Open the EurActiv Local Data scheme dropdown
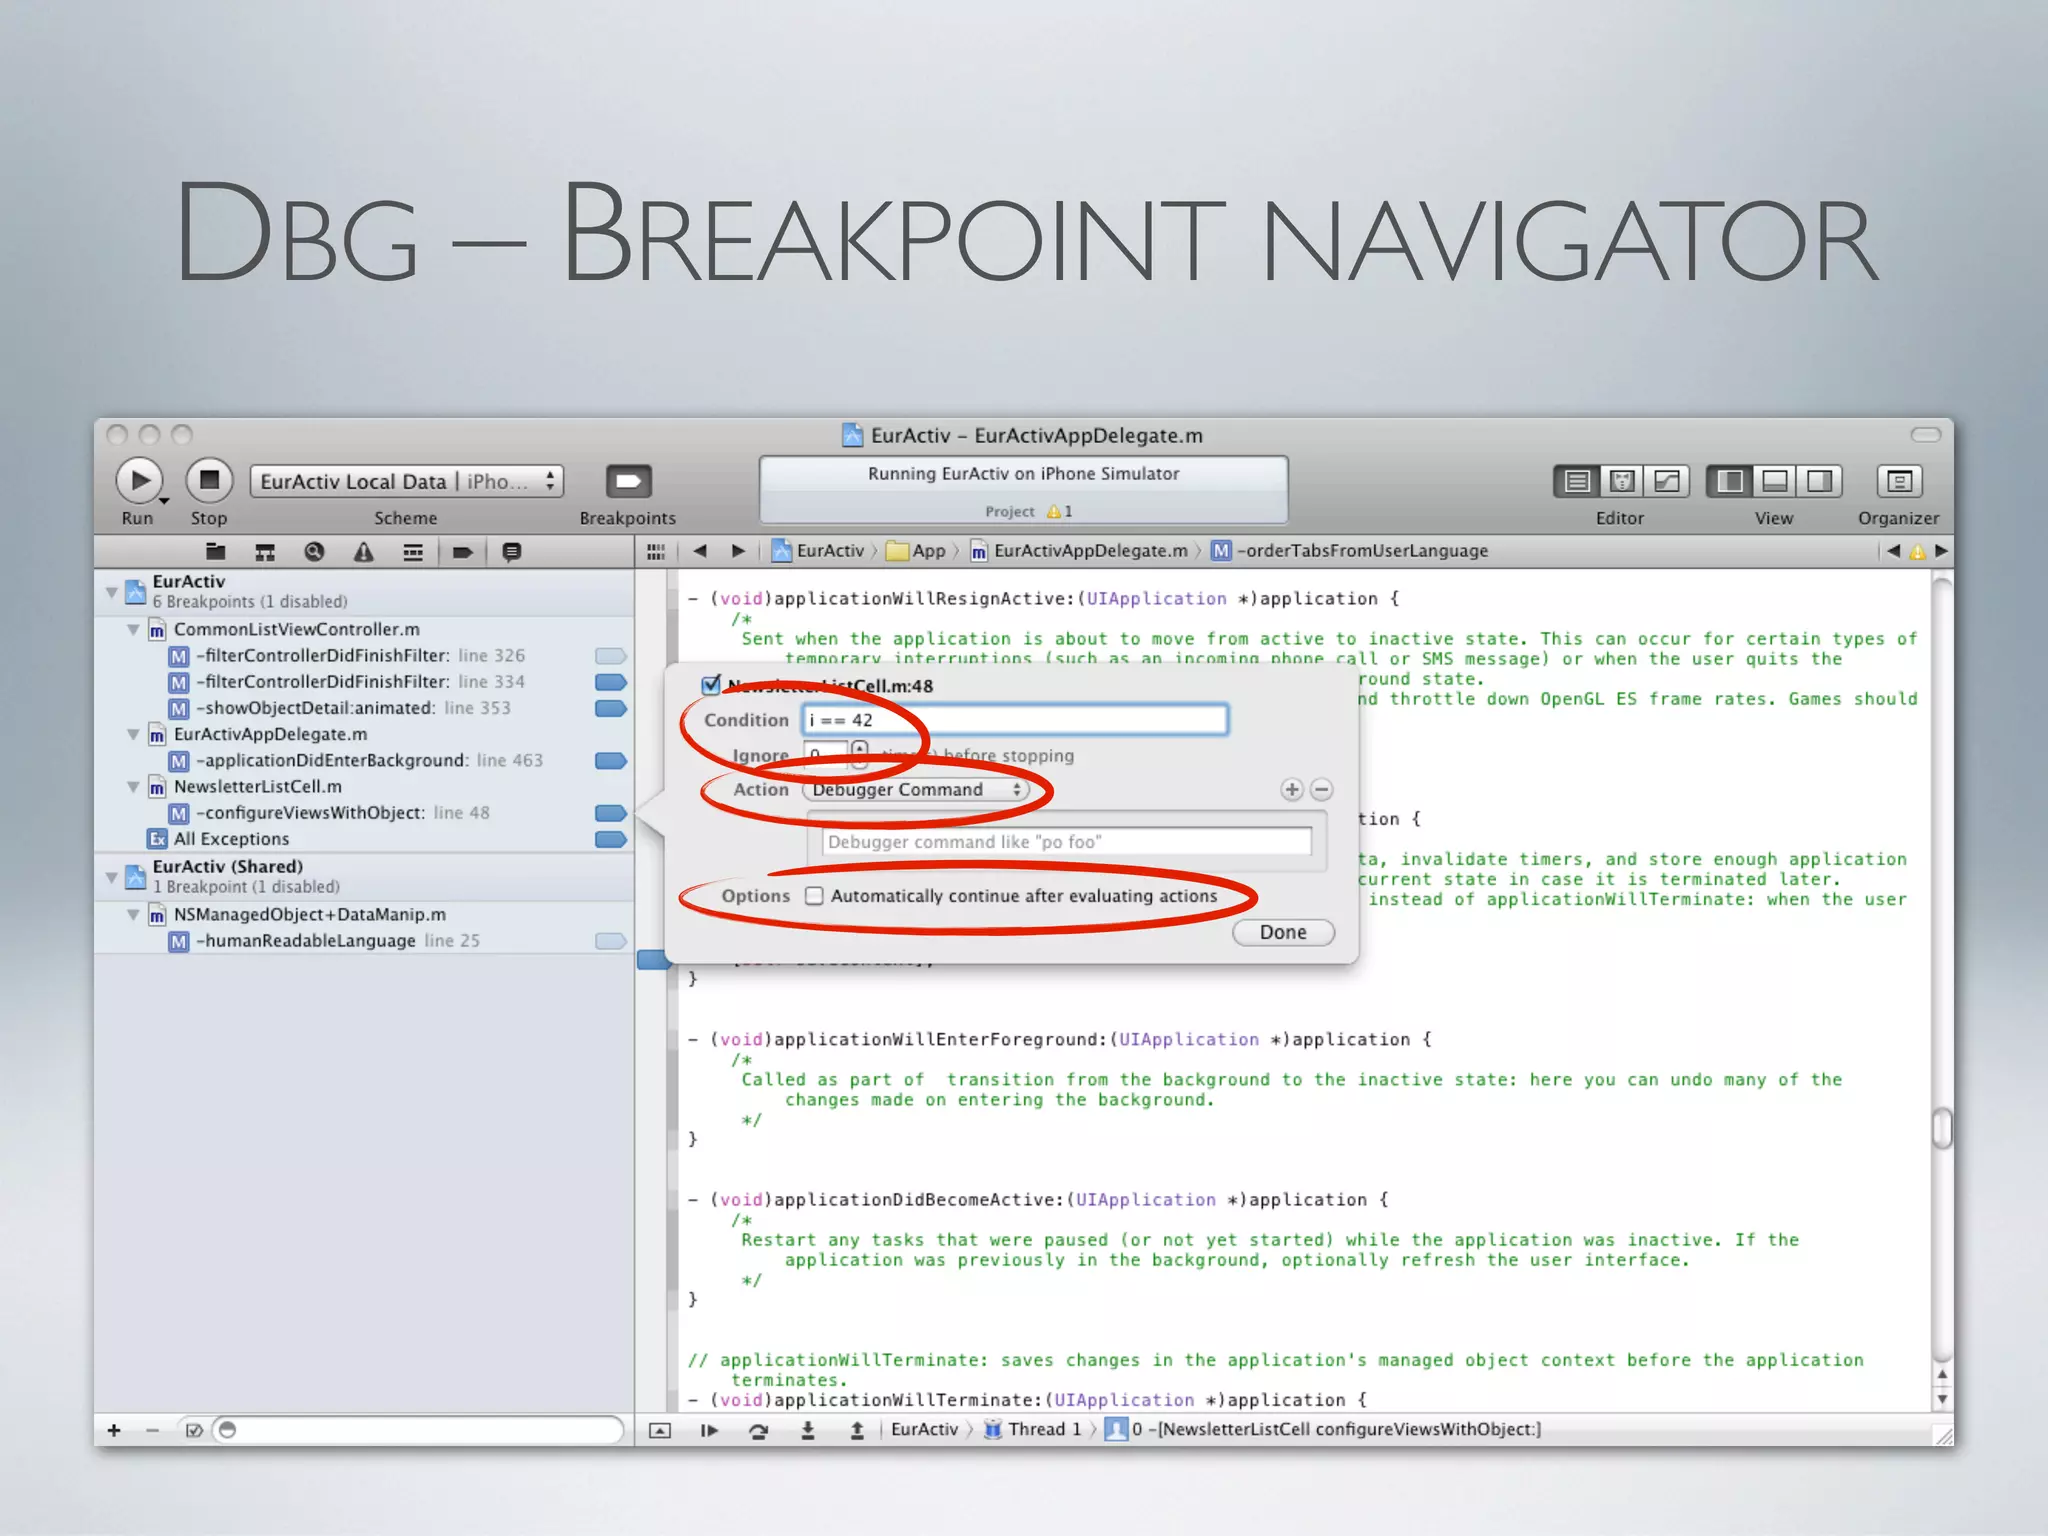This screenshot has width=2048, height=1536. coord(407,481)
